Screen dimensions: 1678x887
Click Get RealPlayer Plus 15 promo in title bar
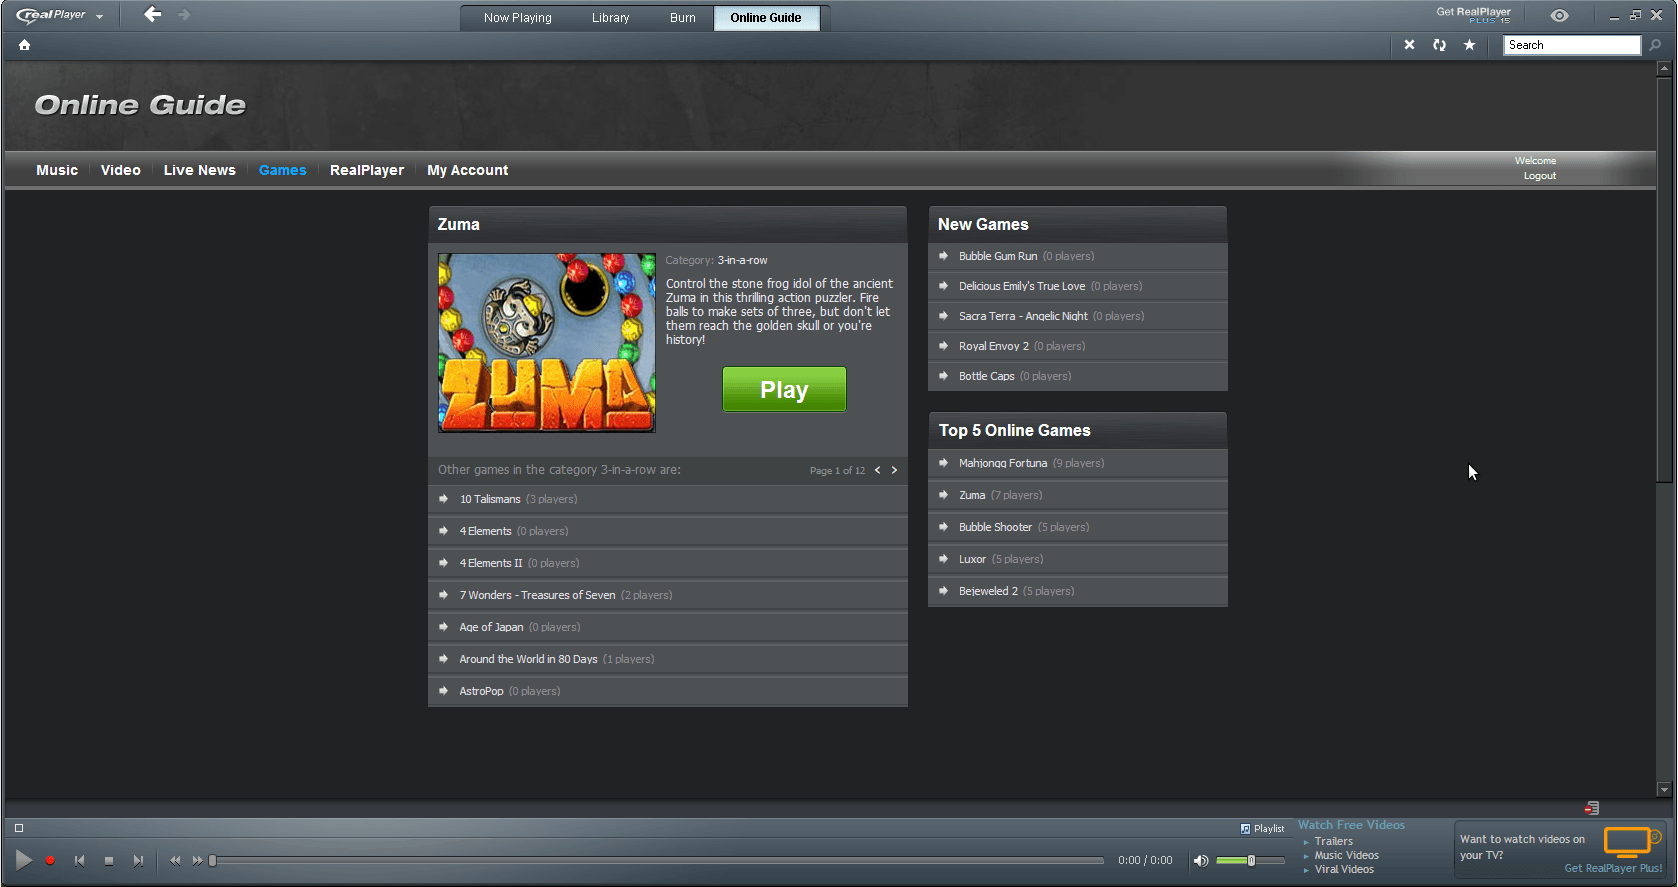(x=1473, y=15)
